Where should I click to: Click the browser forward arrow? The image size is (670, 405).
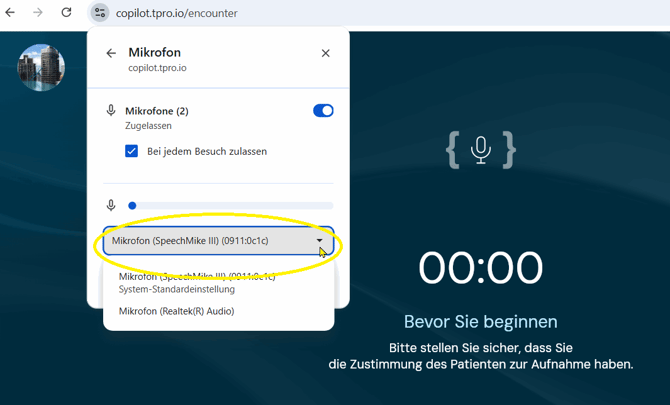tap(38, 13)
